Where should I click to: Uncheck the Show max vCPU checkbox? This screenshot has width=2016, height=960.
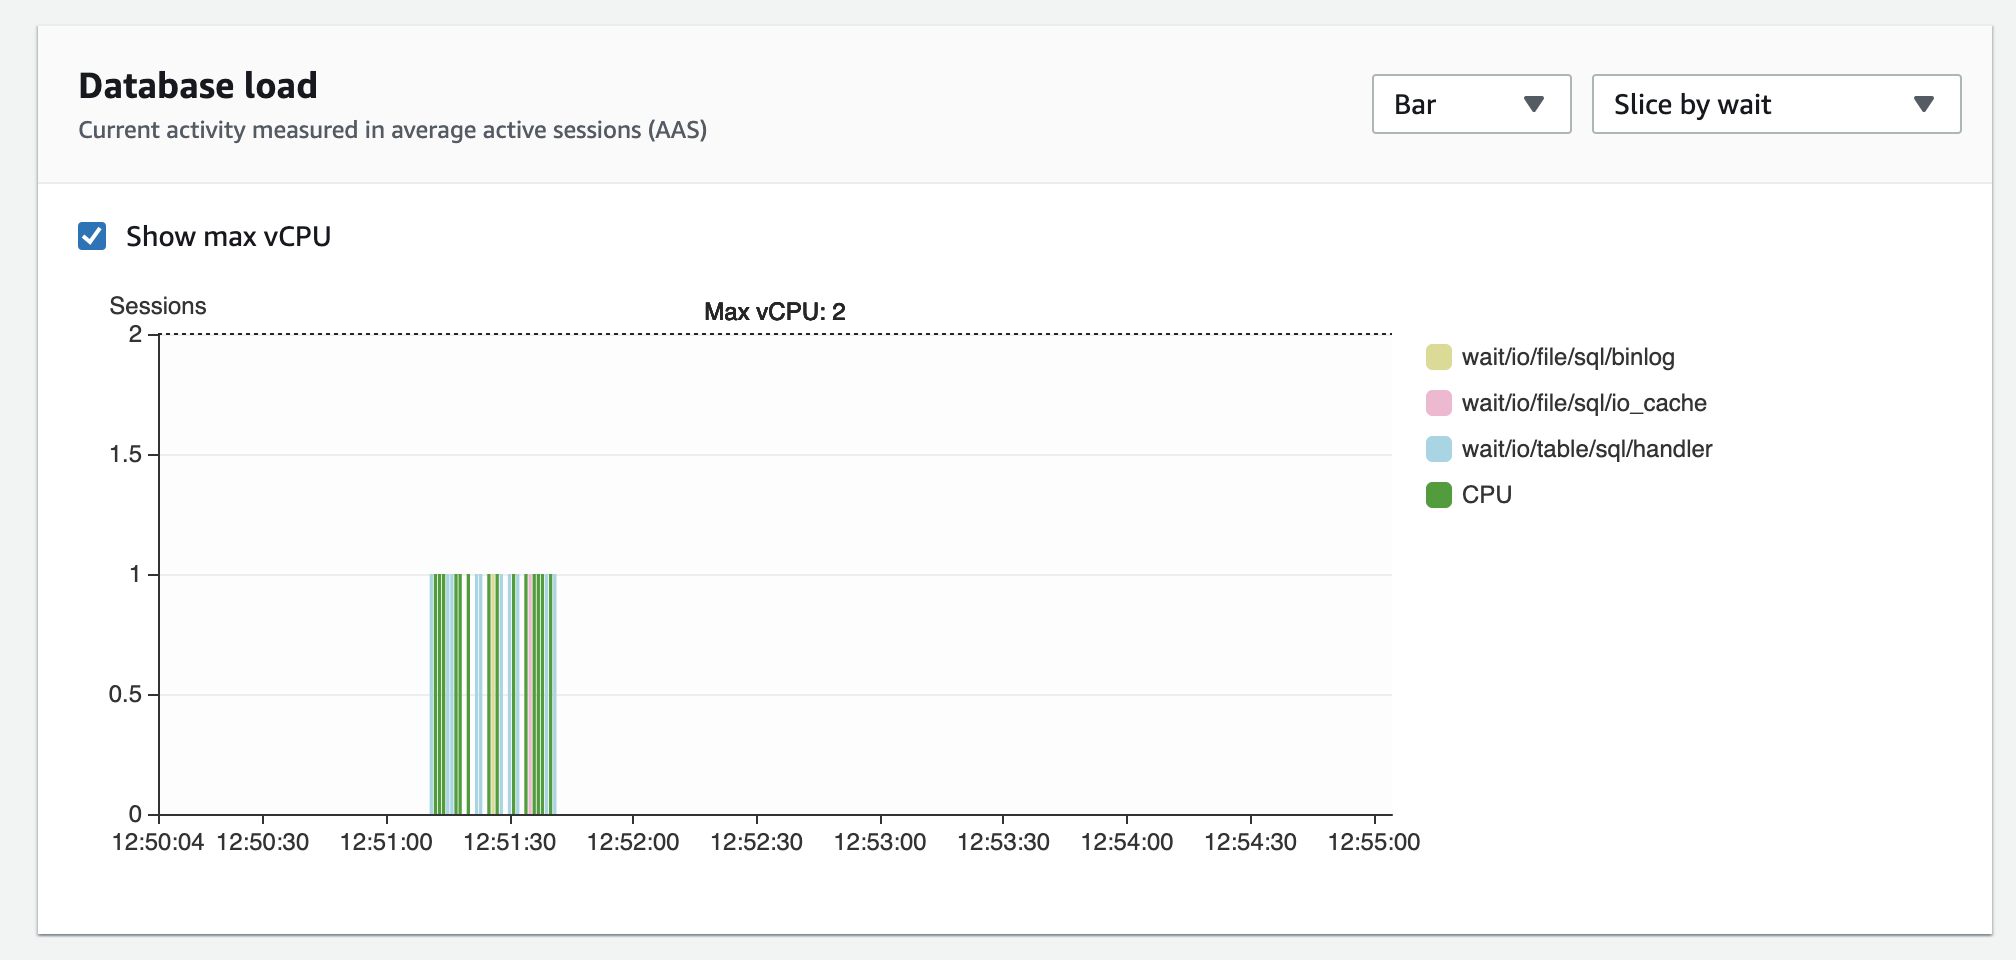click(x=92, y=237)
